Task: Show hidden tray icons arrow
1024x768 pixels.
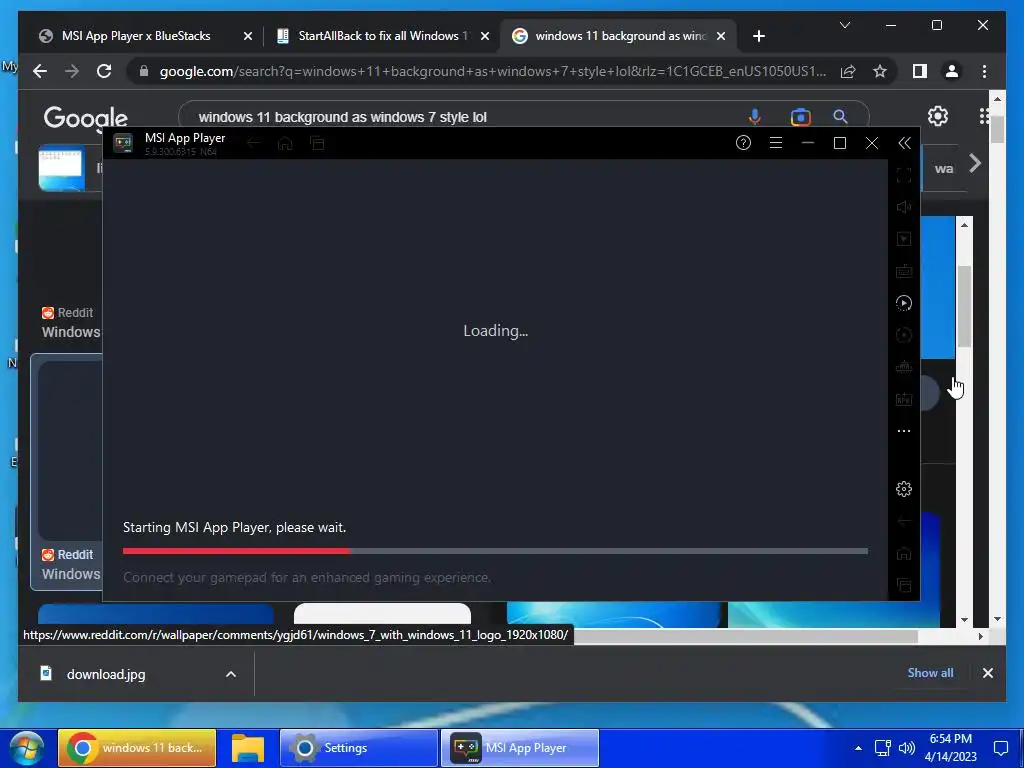Action: 858,748
